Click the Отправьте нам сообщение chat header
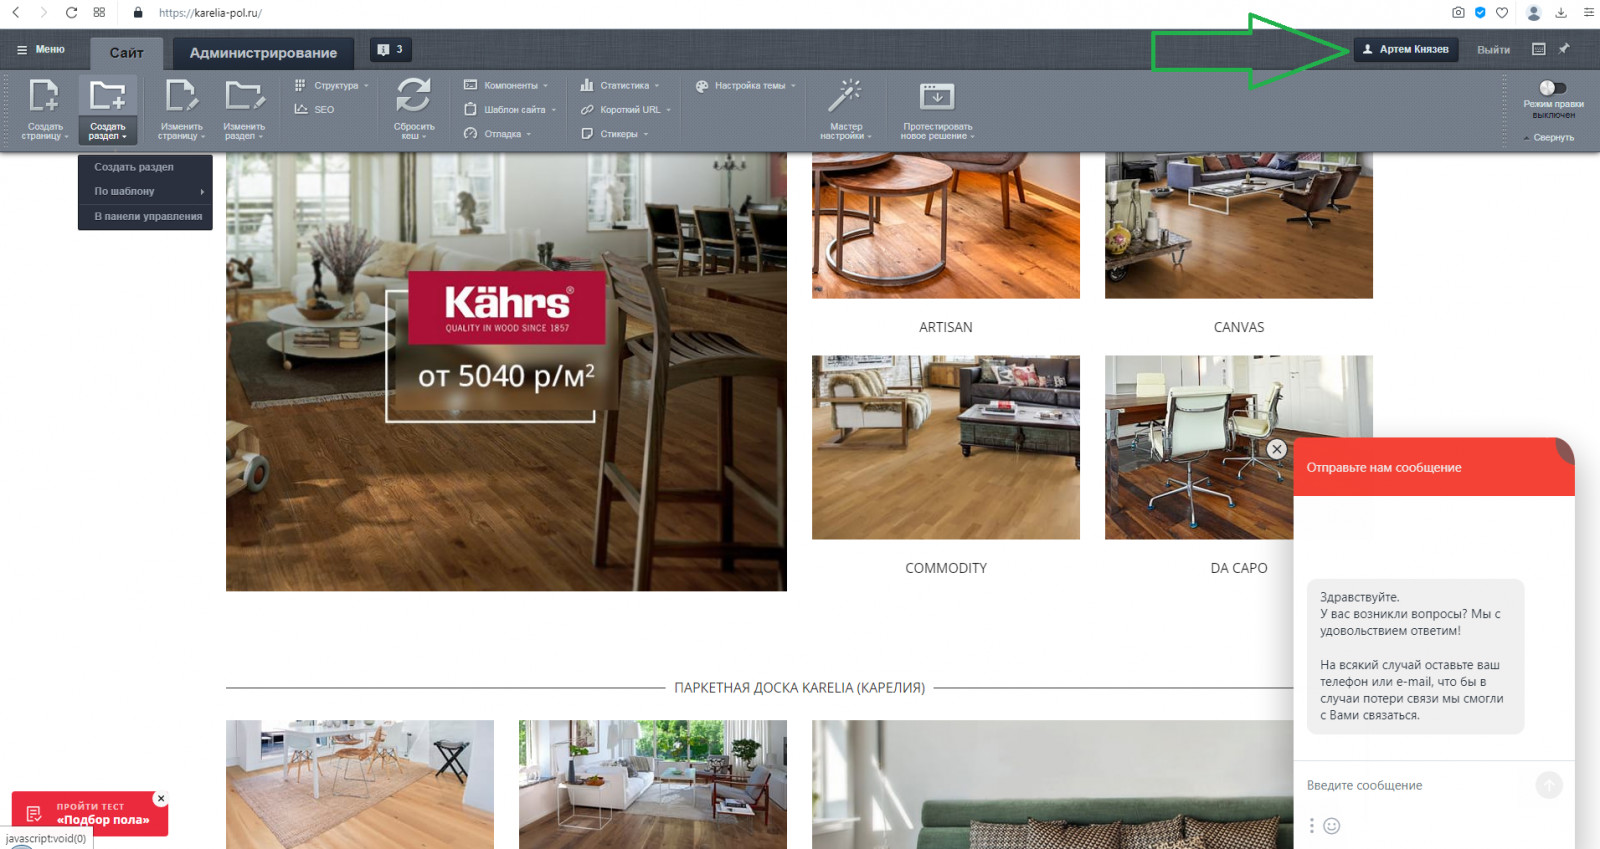 (x=1434, y=467)
